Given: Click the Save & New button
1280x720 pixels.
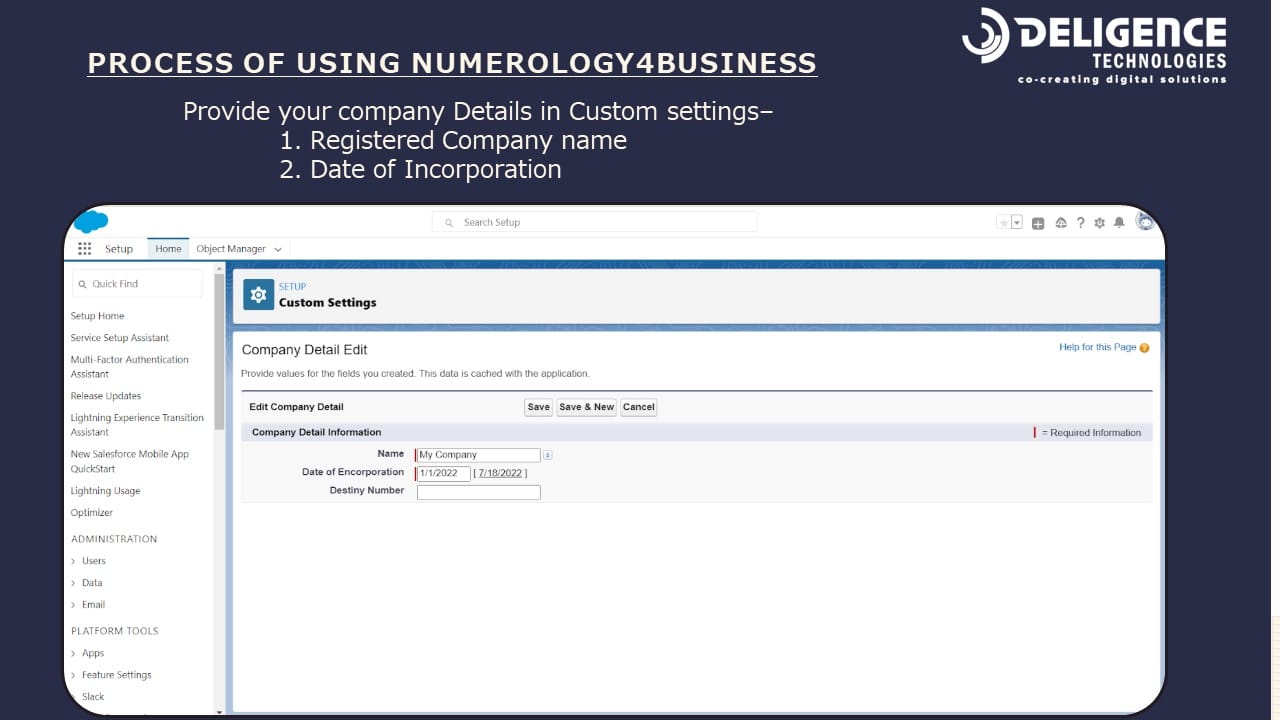Looking at the screenshot, I should point(586,407).
